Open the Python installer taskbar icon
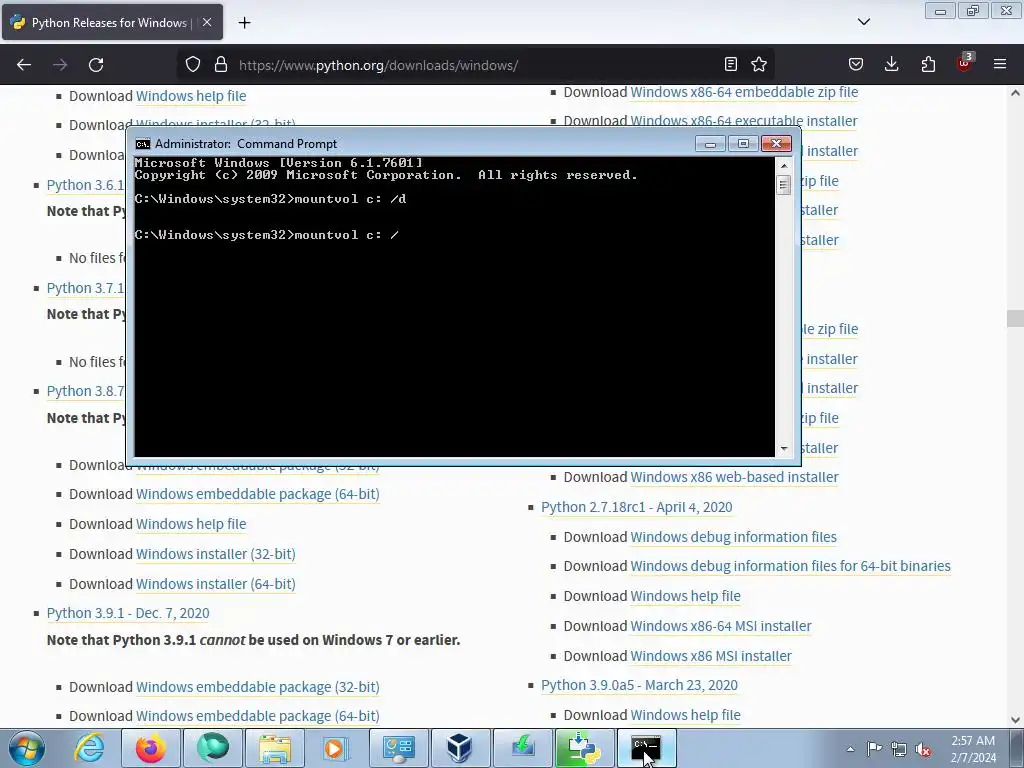This screenshot has height=768, width=1024. pos(585,748)
